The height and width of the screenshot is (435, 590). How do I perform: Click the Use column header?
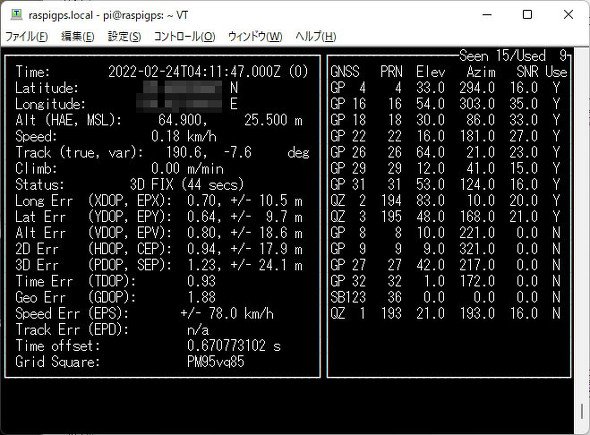tap(556, 71)
